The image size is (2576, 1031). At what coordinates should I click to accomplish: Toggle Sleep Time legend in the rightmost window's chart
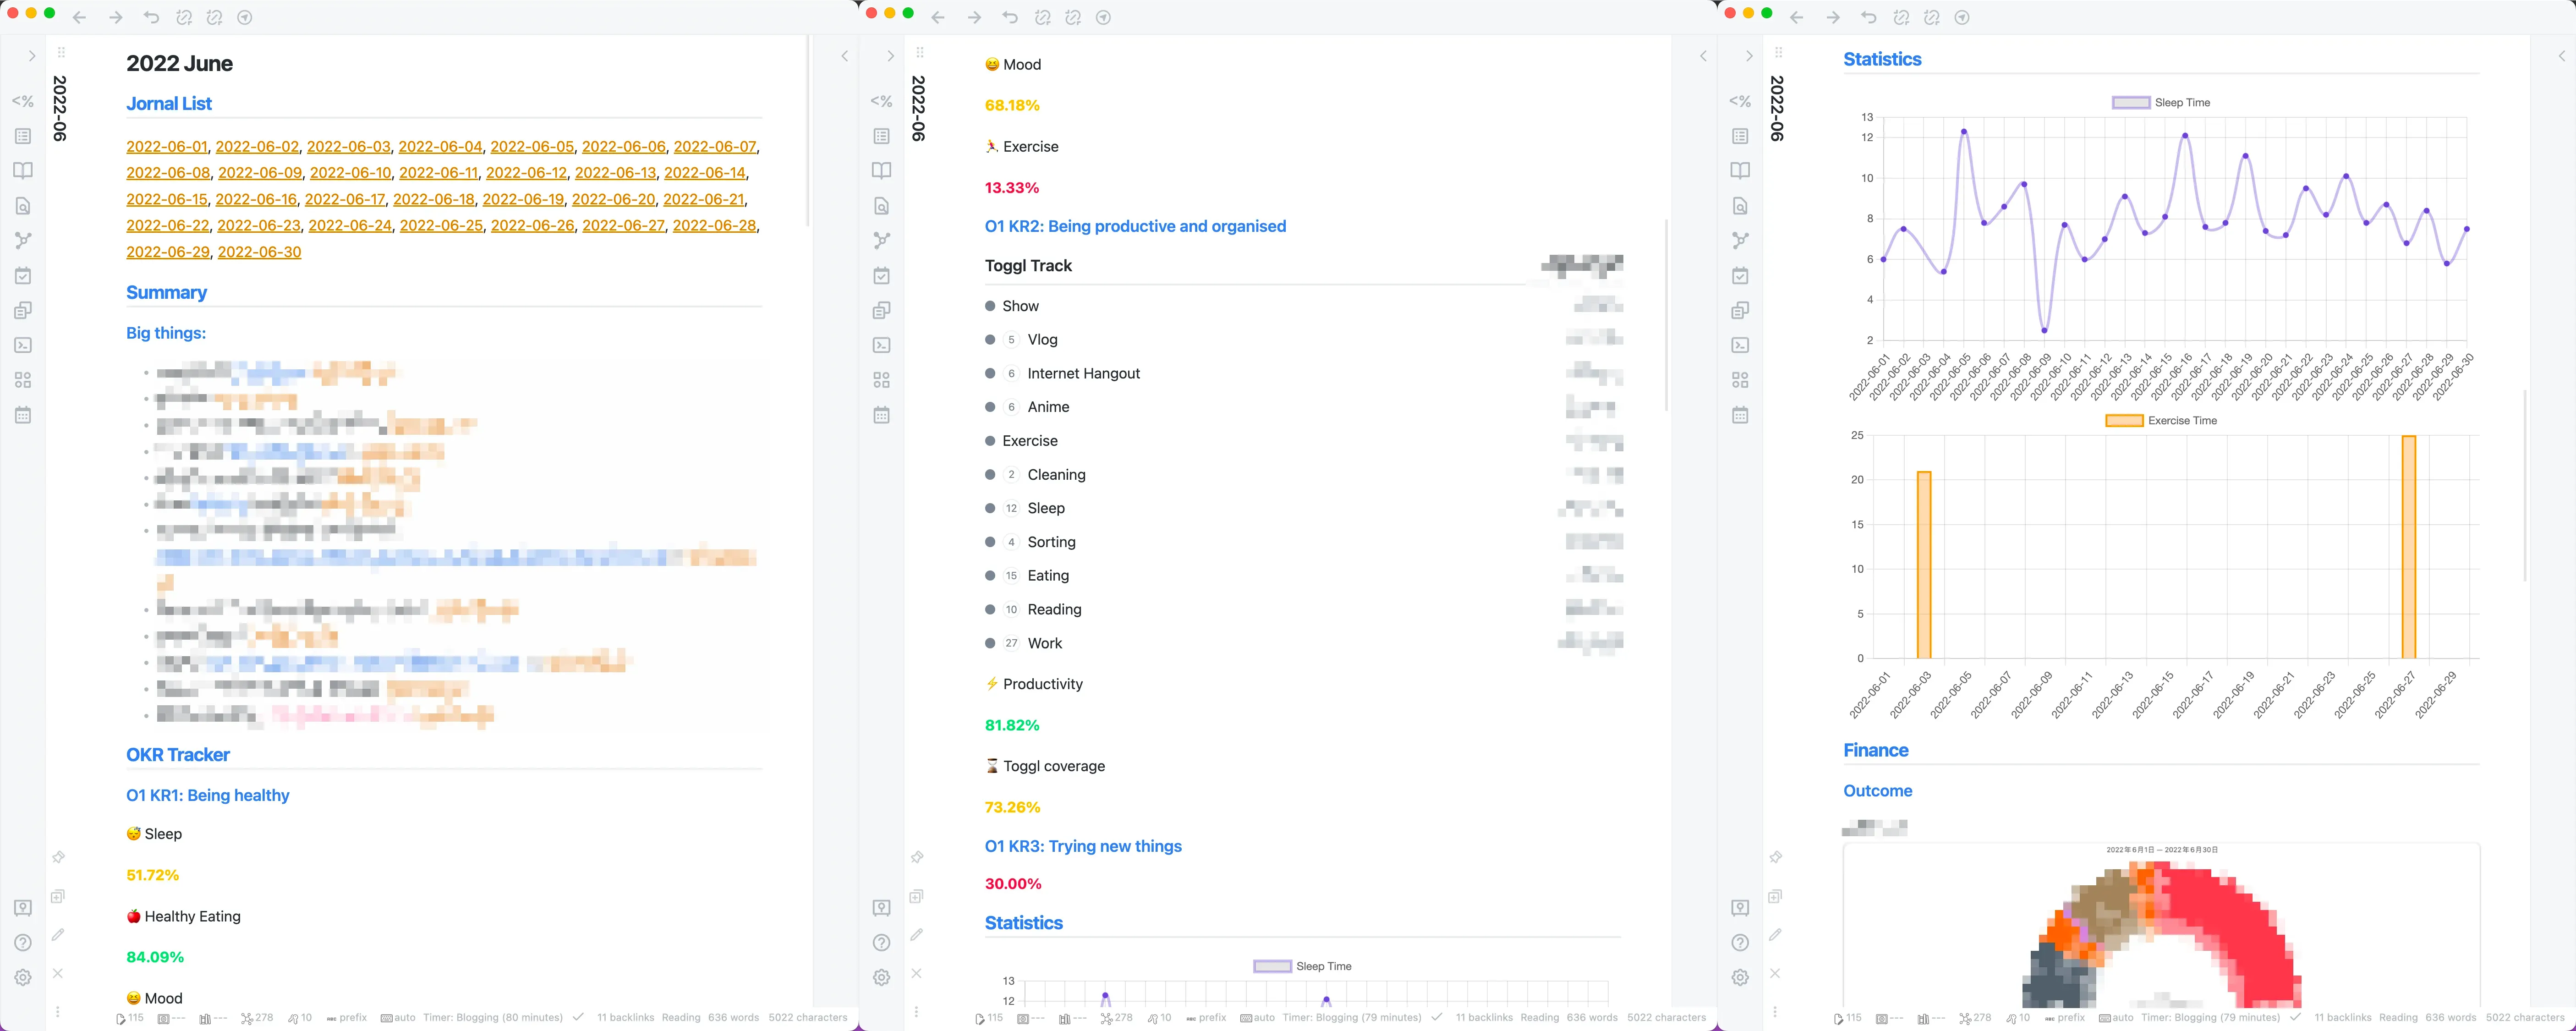(x=2131, y=102)
